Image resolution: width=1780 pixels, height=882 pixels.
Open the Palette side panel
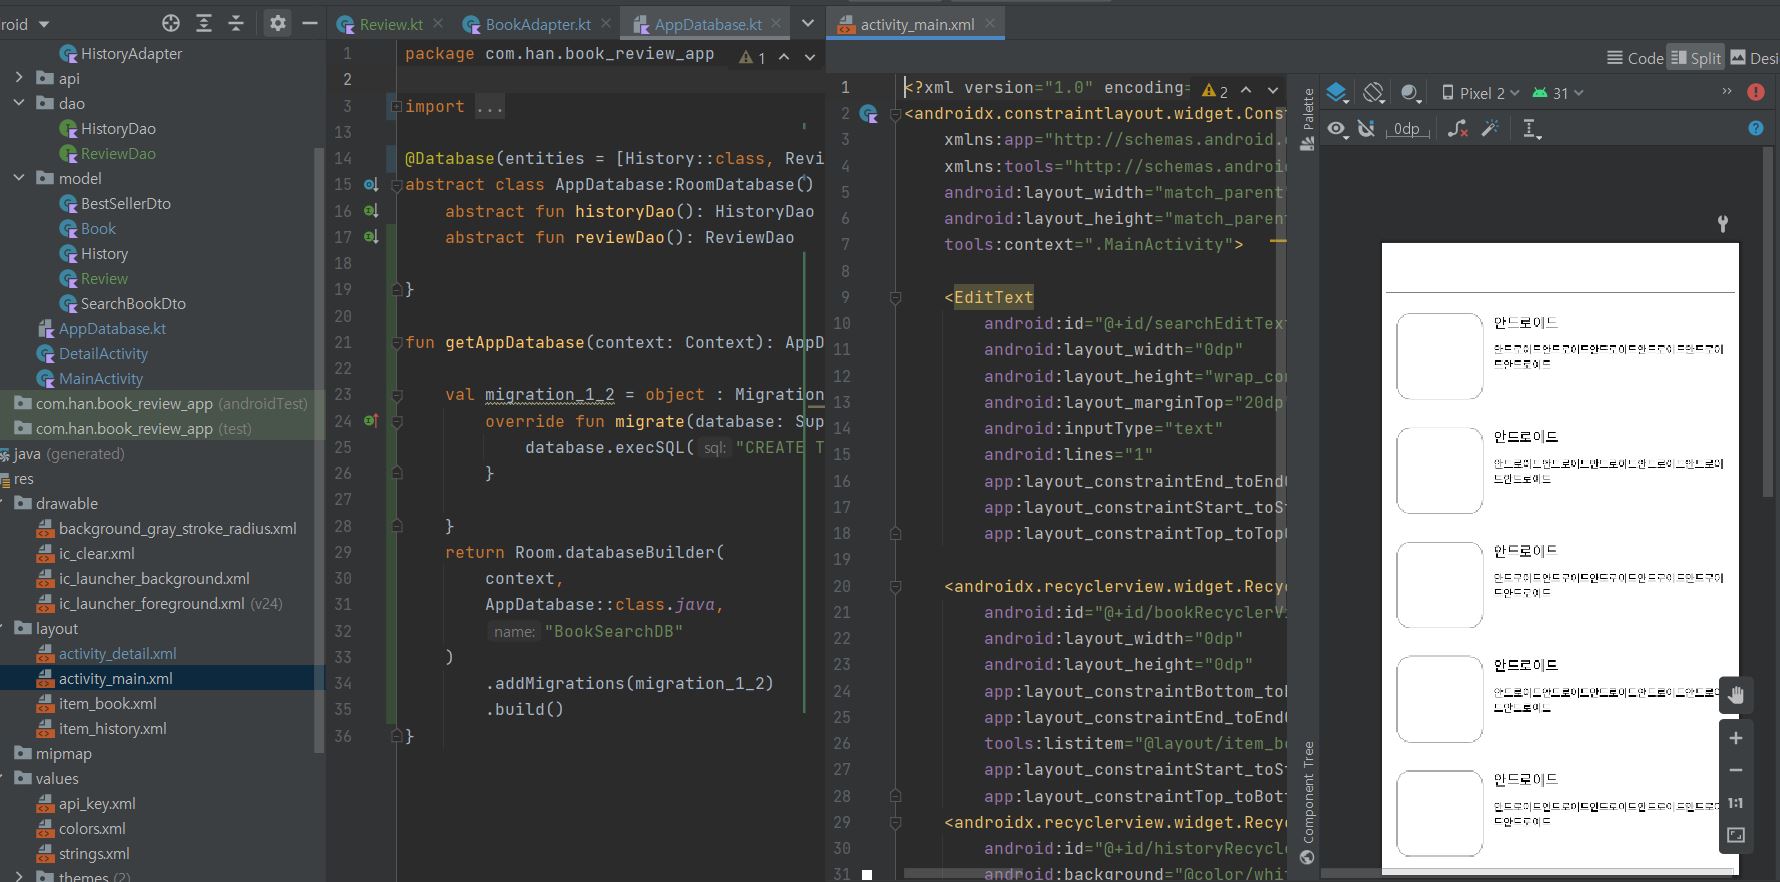[x=1307, y=118]
